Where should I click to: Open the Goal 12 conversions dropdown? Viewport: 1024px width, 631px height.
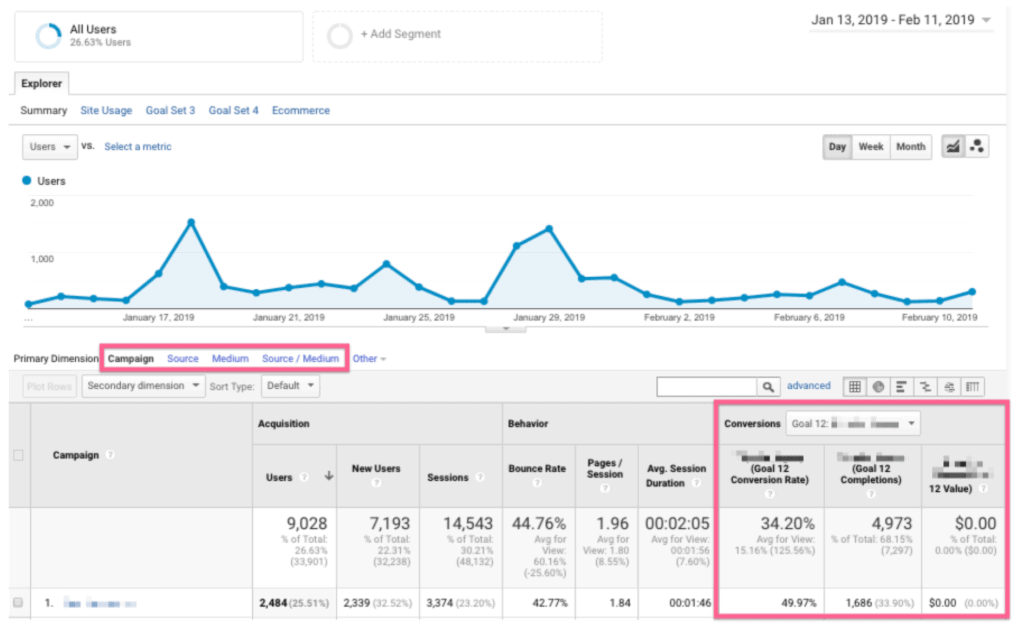853,424
